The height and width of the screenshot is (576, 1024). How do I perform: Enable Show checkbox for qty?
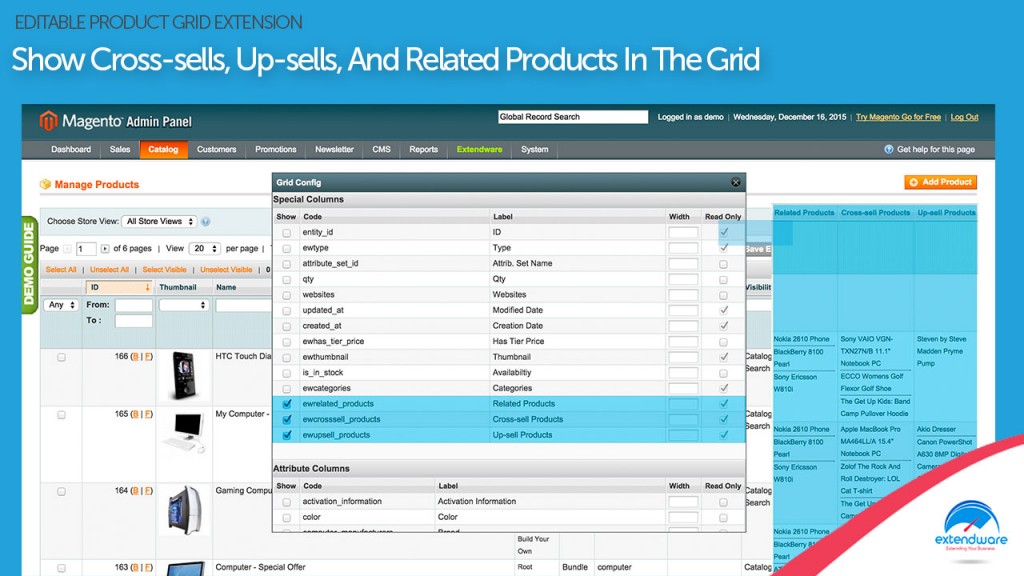click(287, 280)
